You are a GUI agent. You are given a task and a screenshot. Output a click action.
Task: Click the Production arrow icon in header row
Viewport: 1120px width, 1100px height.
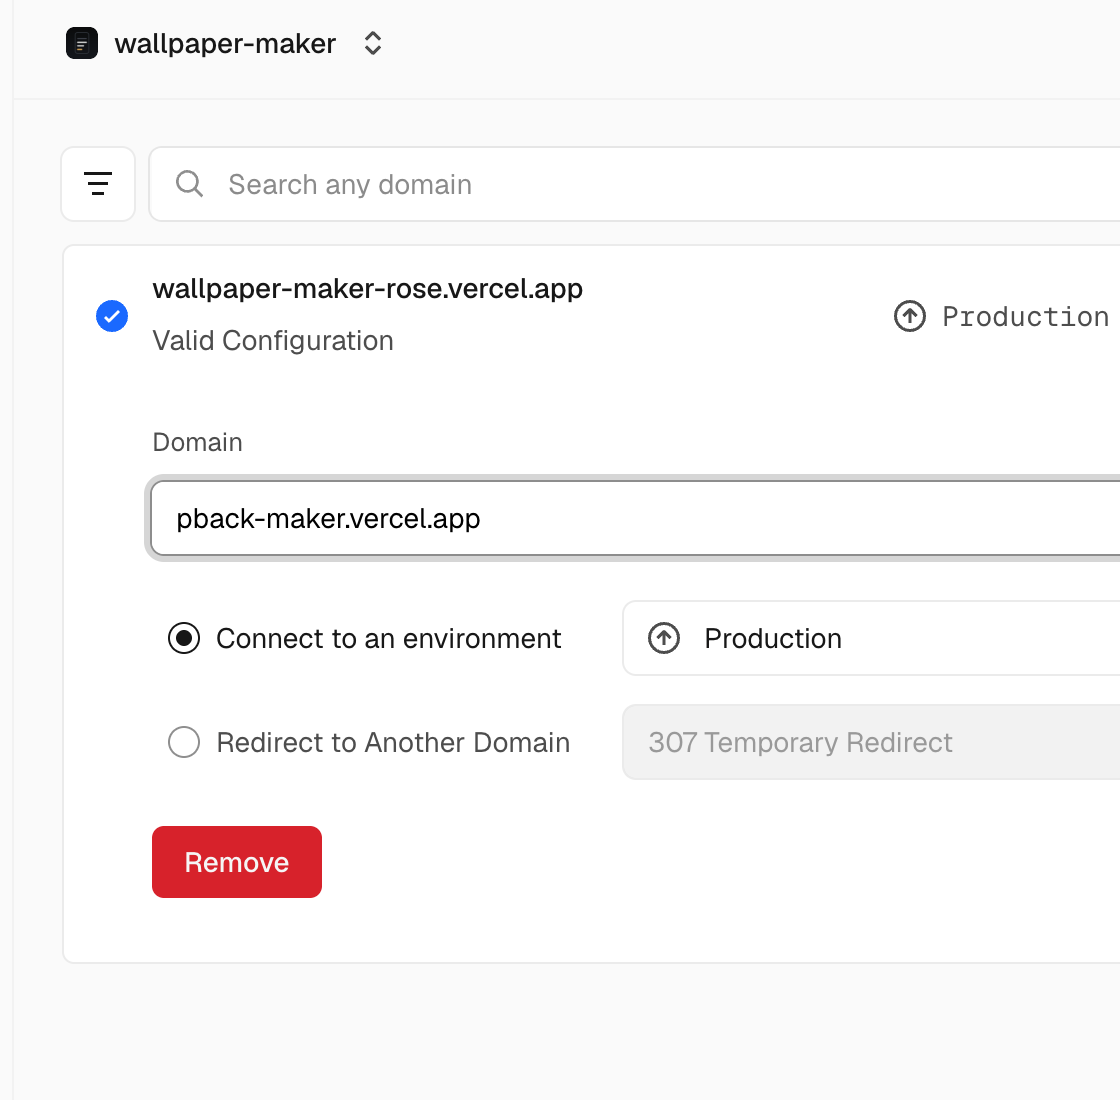coord(910,316)
